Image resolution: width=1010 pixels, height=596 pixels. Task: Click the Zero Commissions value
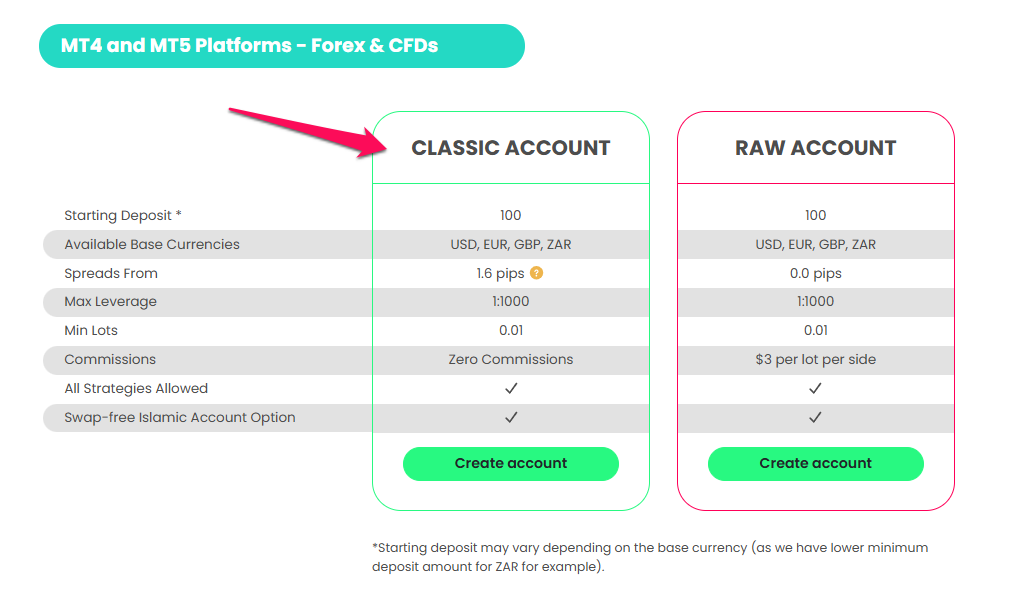click(x=511, y=359)
